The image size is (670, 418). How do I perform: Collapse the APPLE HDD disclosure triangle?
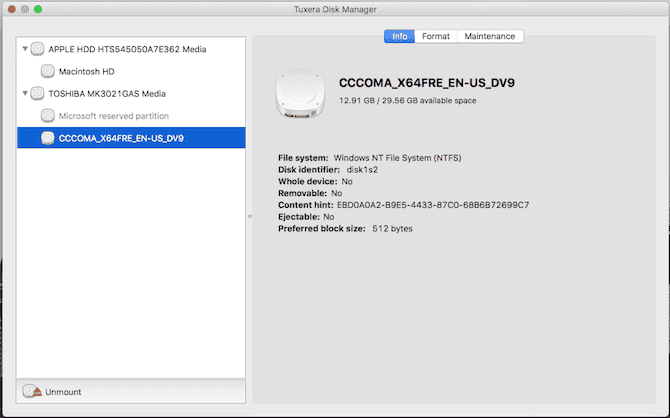coord(24,48)
